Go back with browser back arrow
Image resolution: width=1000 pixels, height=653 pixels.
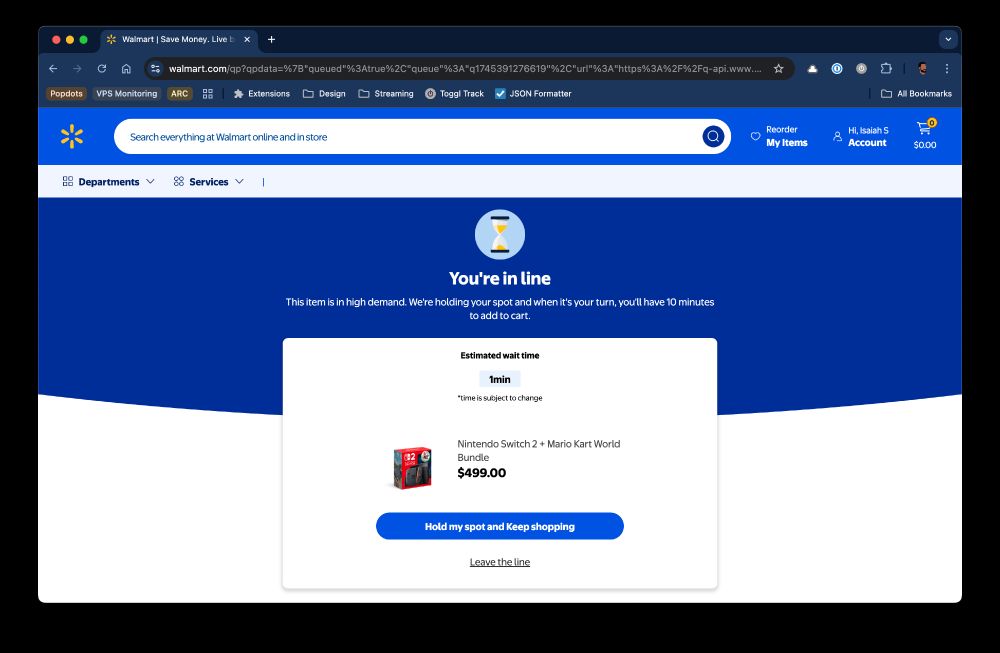54,68
